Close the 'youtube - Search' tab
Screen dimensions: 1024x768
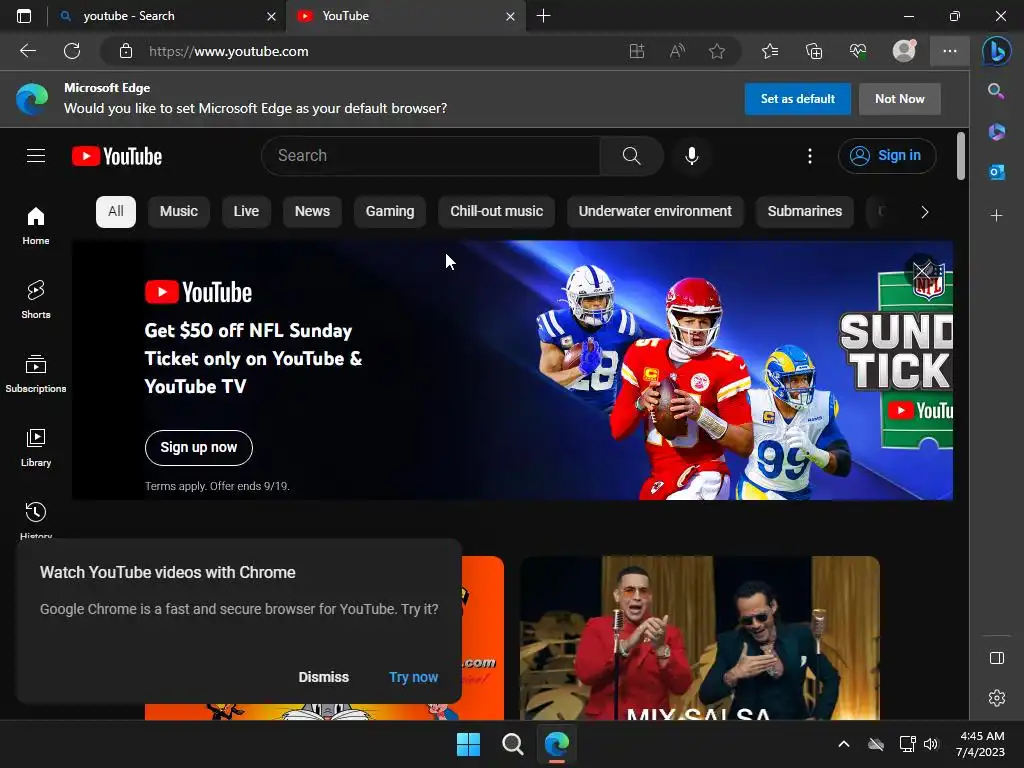[x=272, y=16]
